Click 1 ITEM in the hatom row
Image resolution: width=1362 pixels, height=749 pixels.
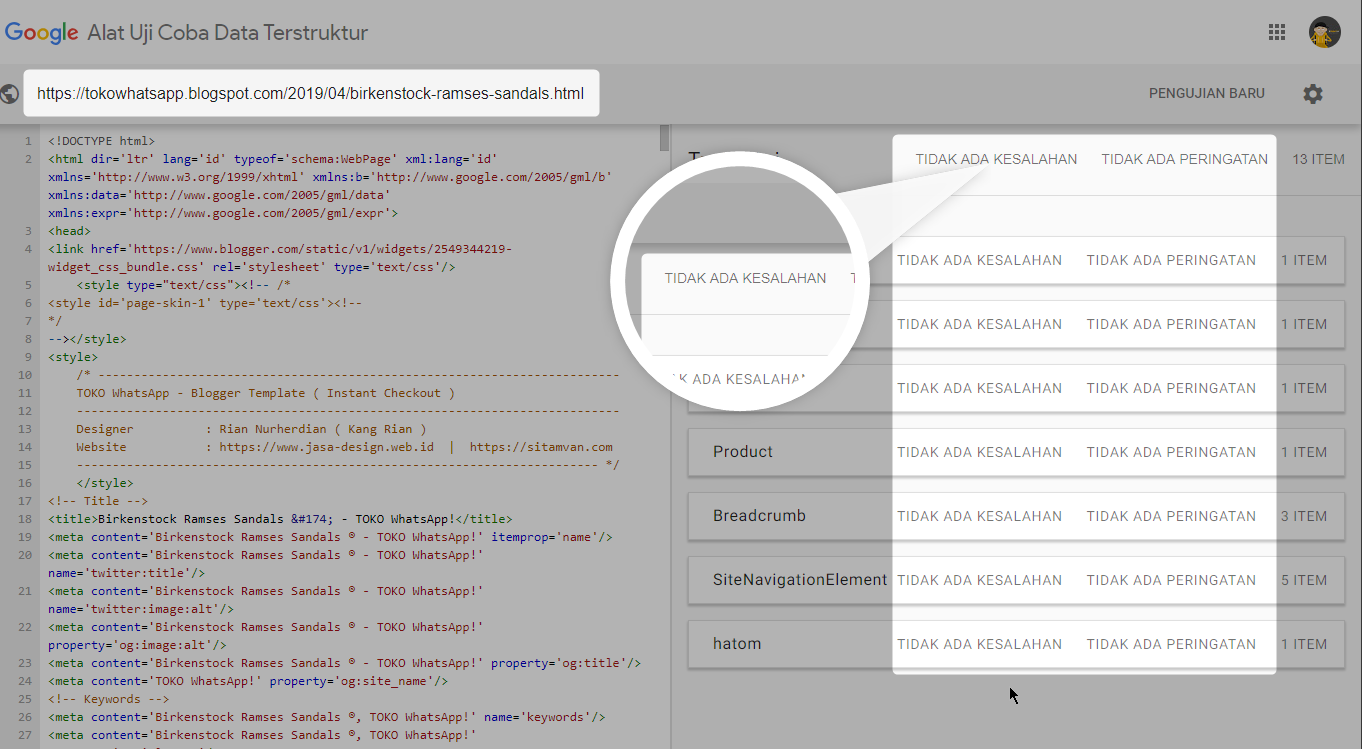point(1304,644)
